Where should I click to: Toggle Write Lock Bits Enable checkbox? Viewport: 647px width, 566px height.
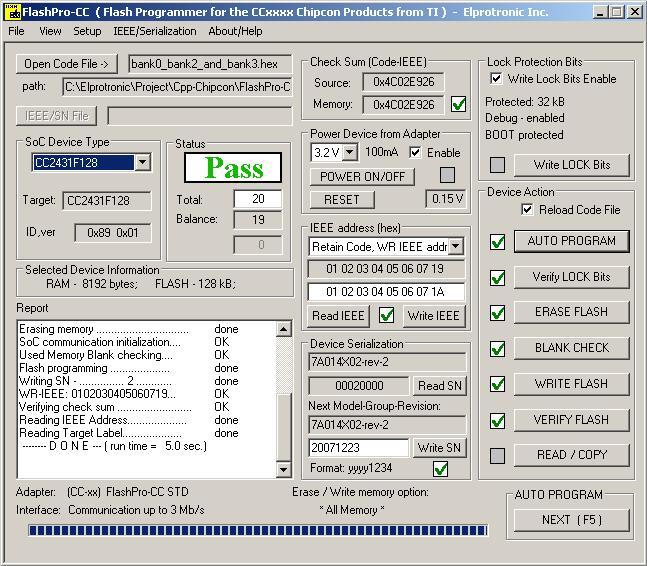tap(496, 78)
